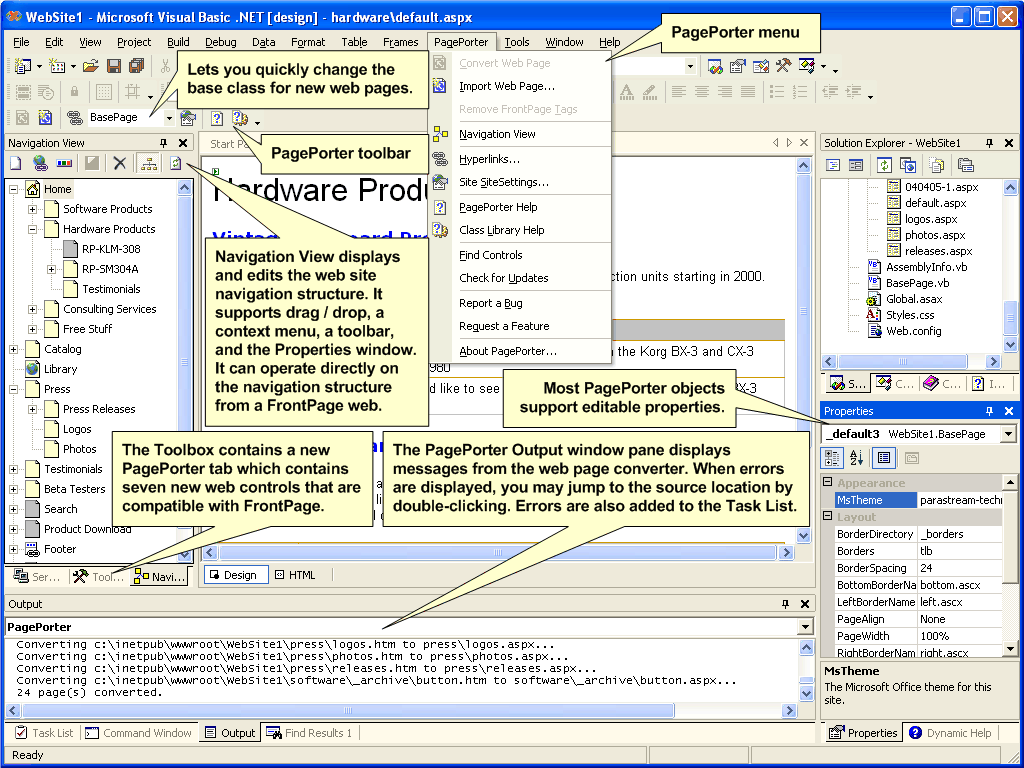Select Press Releases in navigation tree

[x=99, y=409]
